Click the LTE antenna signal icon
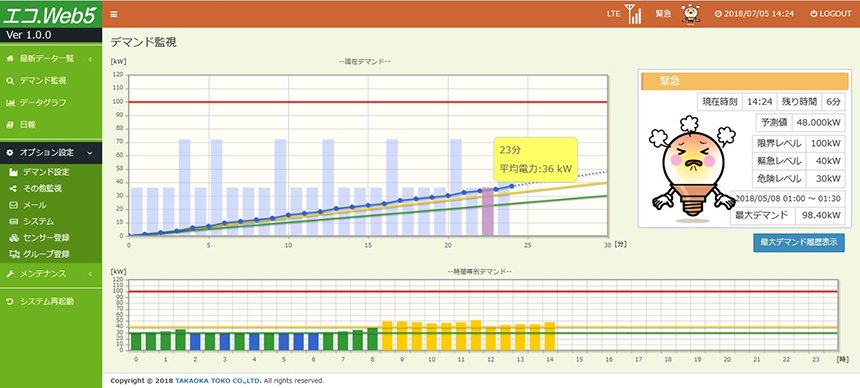The height and width of the screenshot is (388, 860). (x=633, y=14)
